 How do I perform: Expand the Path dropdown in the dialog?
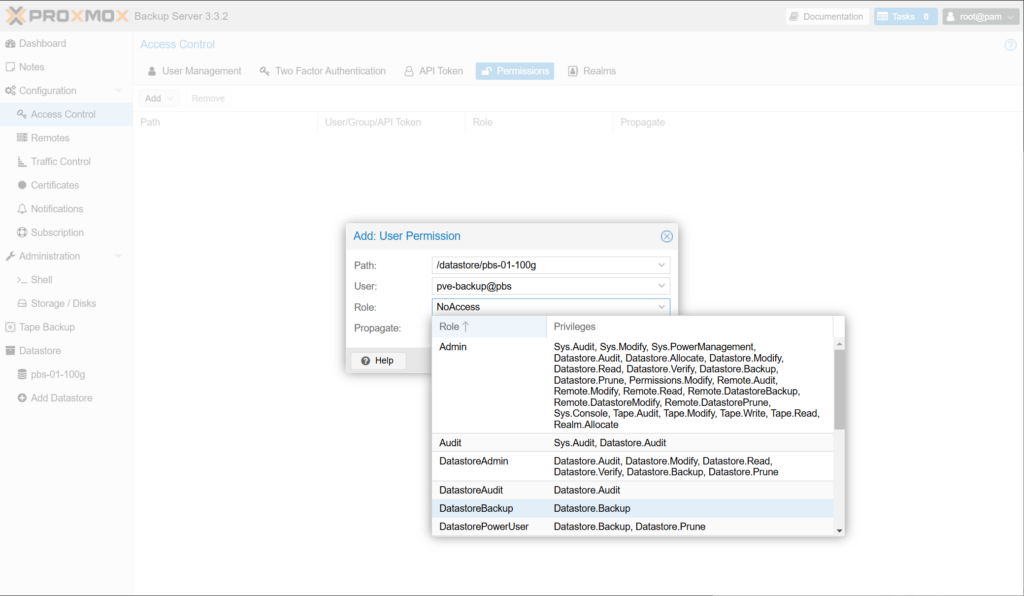[x=662, y=265]
